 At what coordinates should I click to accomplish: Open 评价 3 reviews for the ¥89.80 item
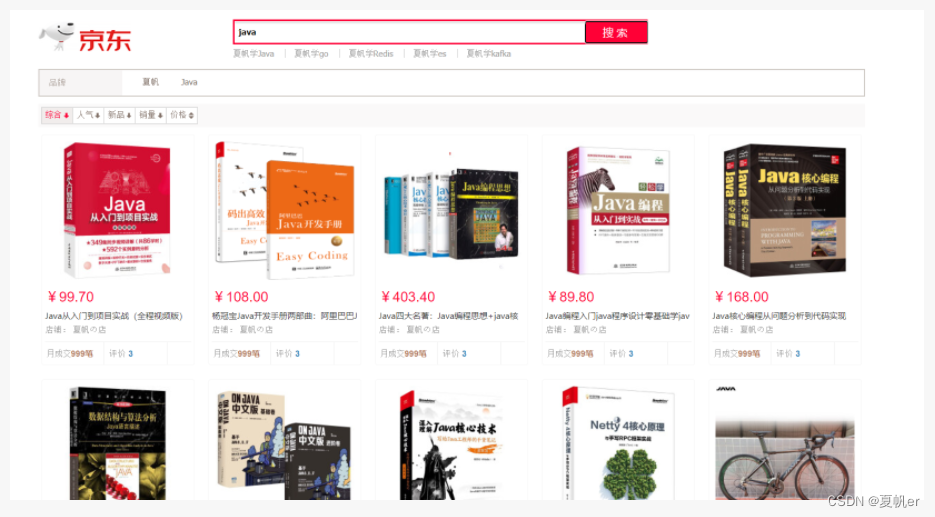coord(621,354)
